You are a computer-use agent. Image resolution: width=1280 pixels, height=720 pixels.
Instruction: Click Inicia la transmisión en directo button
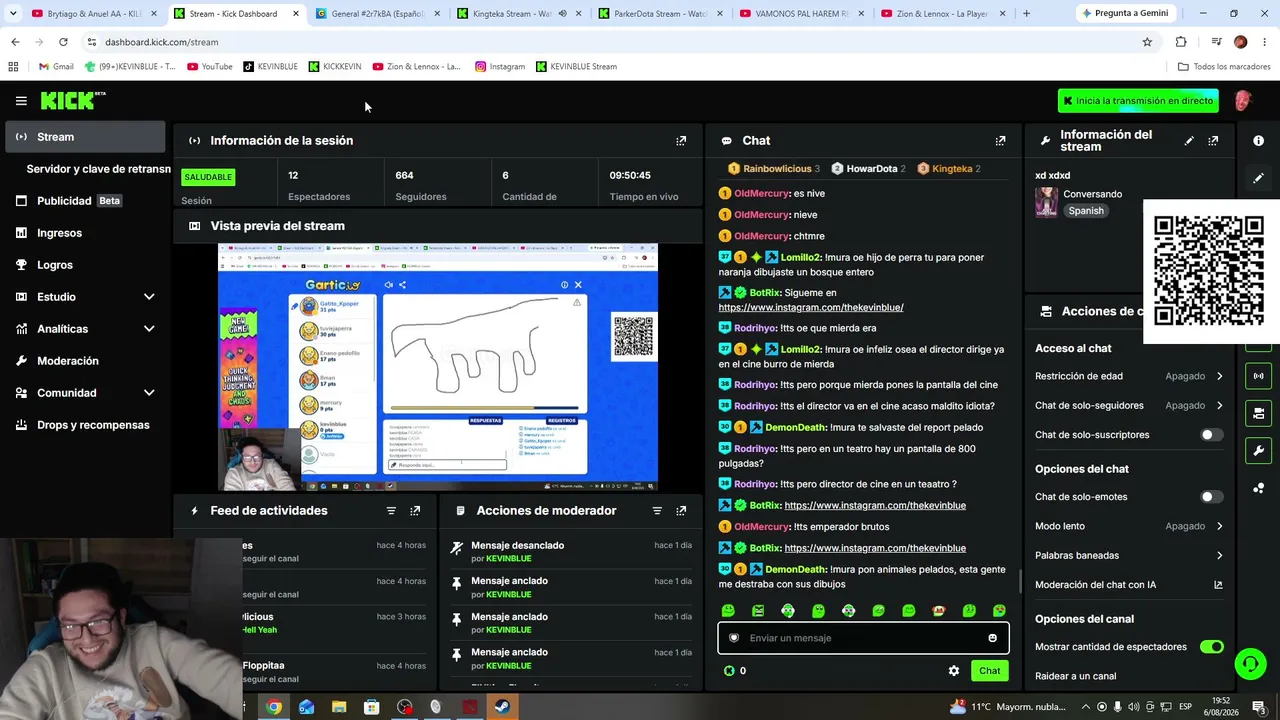[1138, 101]
